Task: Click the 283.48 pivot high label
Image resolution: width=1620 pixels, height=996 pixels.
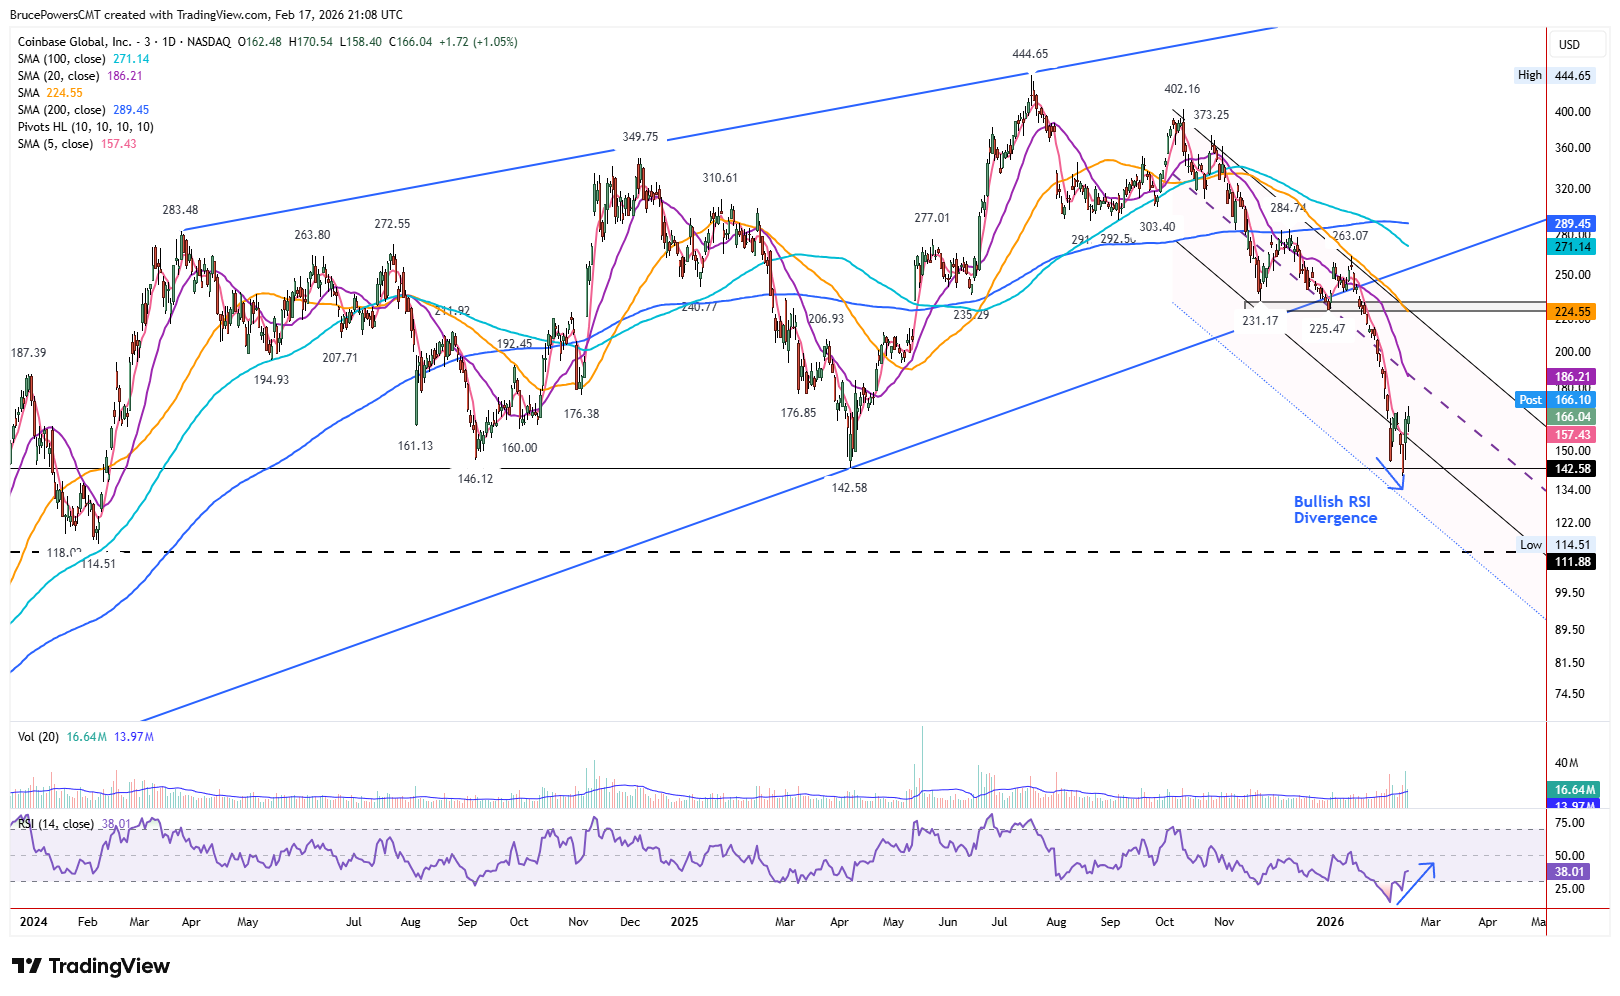Action: point(180,210)
